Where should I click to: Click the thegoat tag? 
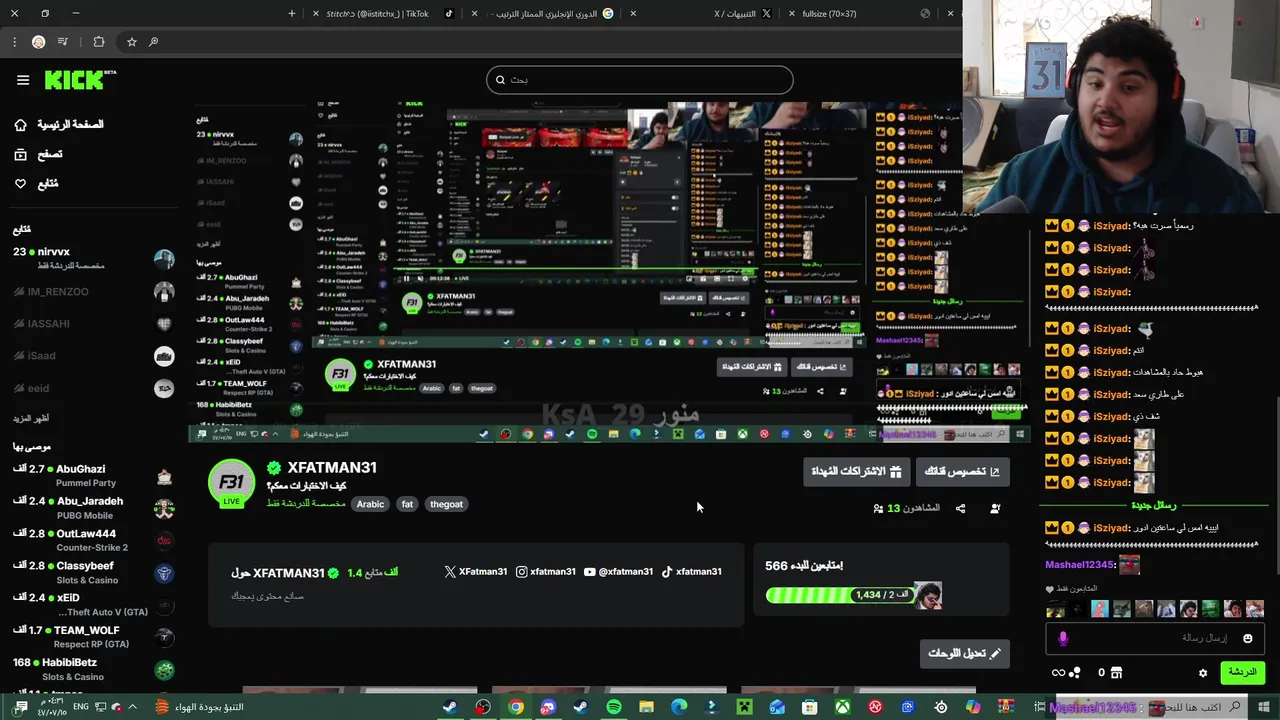pyautogui.click(x=446, y=504)
